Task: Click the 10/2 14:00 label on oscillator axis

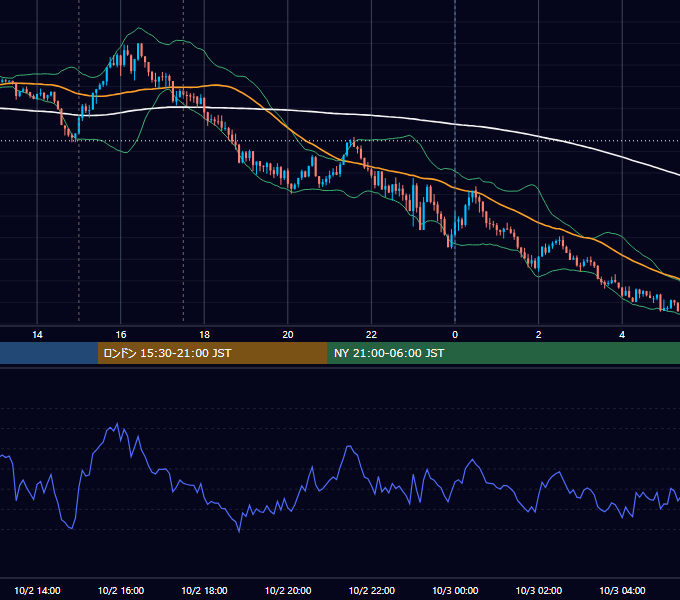Action: tap(37, 590)
